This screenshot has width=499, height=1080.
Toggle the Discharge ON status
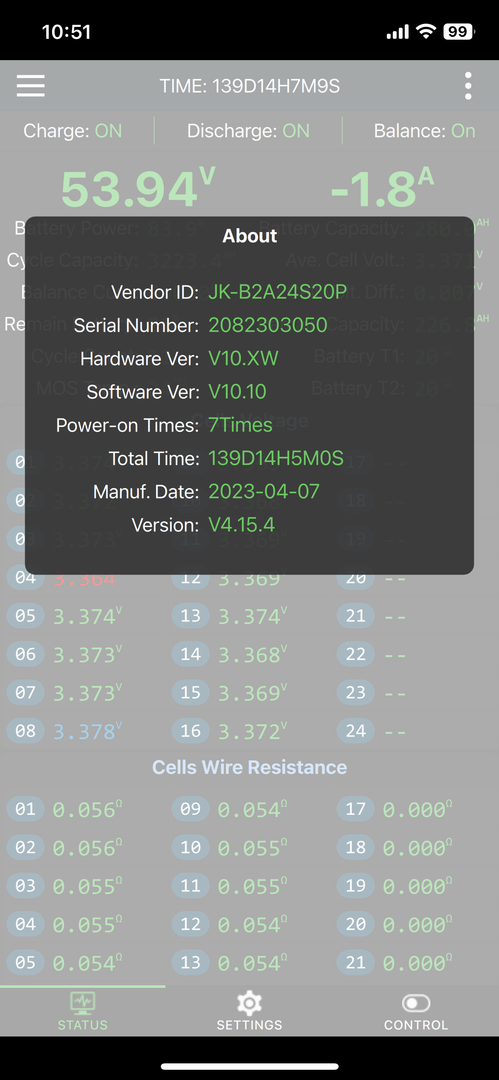coord(248,131)
